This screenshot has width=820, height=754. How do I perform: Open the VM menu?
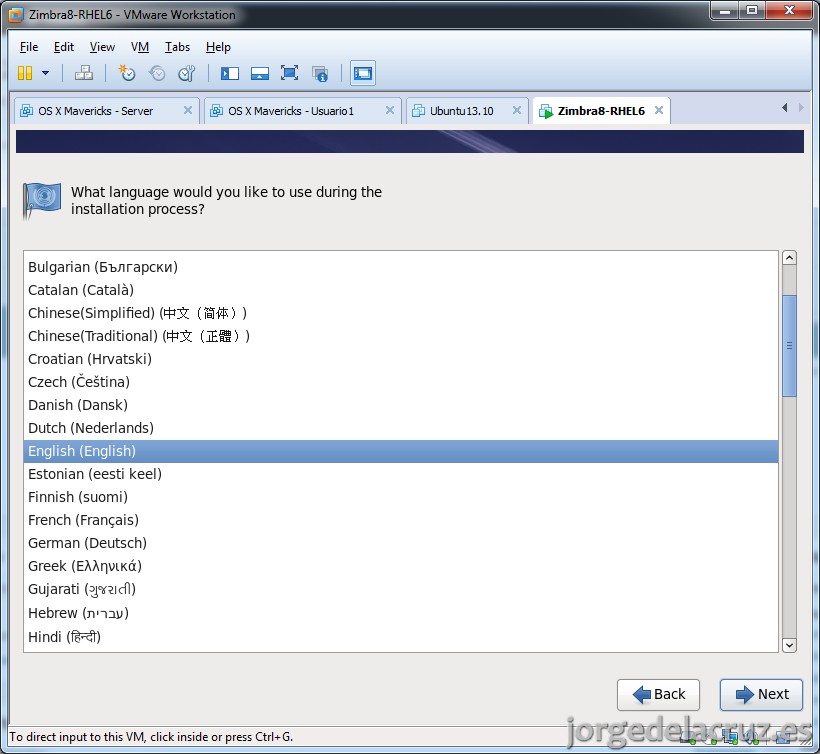click(140, 47)
